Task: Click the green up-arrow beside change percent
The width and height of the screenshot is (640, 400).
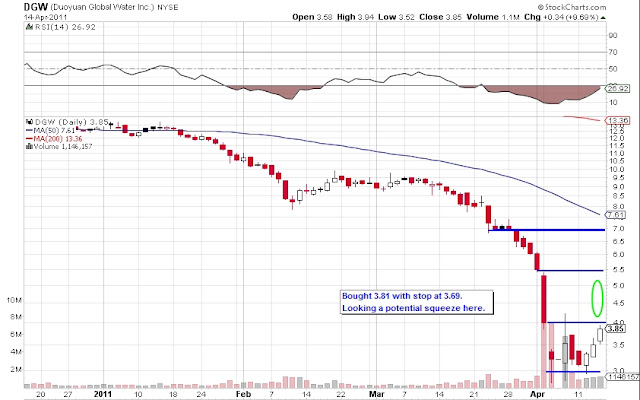Action: click(603, 18)
